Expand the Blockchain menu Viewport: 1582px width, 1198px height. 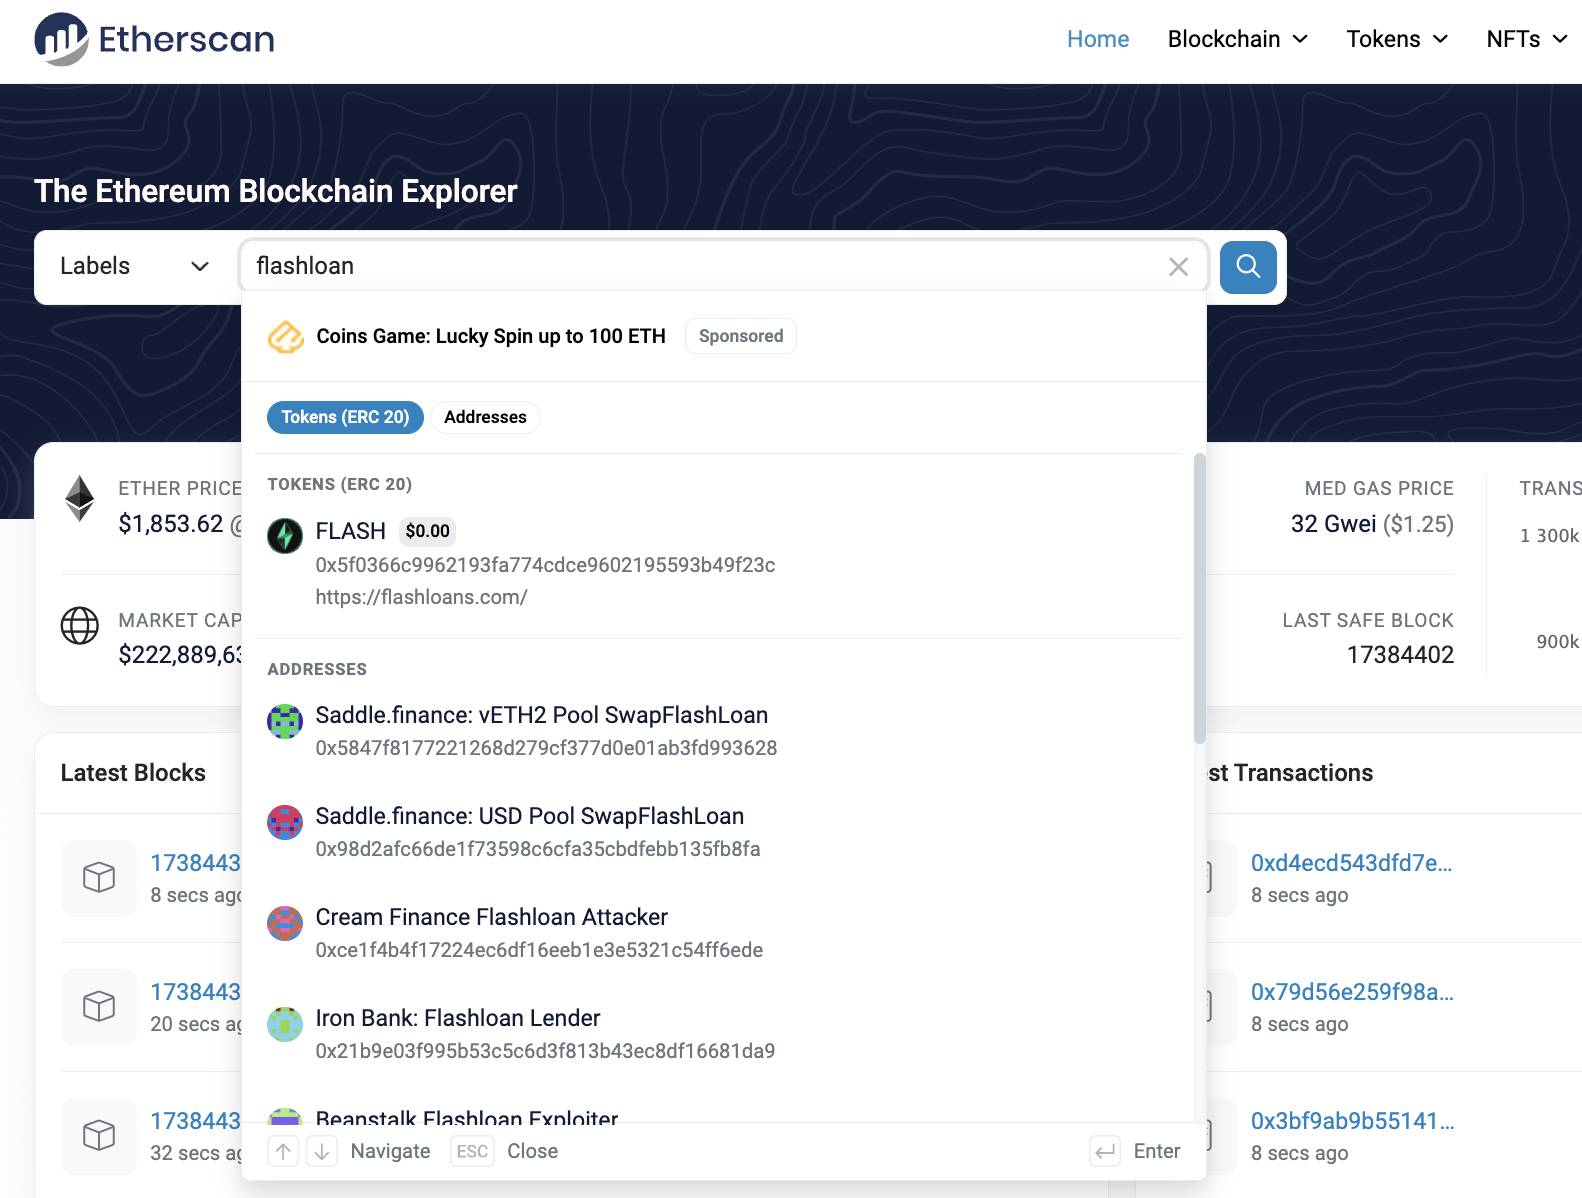pyautogui.click(x=1238, y=39)
